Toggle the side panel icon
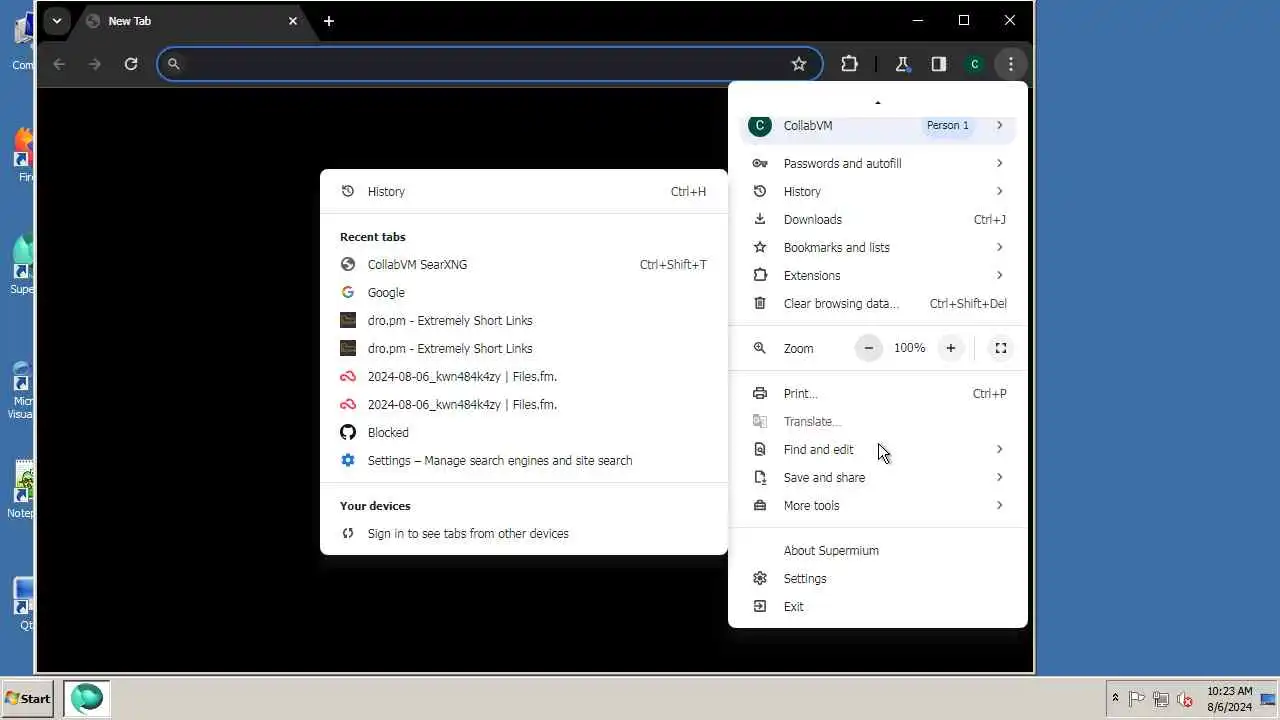Screen dimensions: 1280x720 [938, 64]
